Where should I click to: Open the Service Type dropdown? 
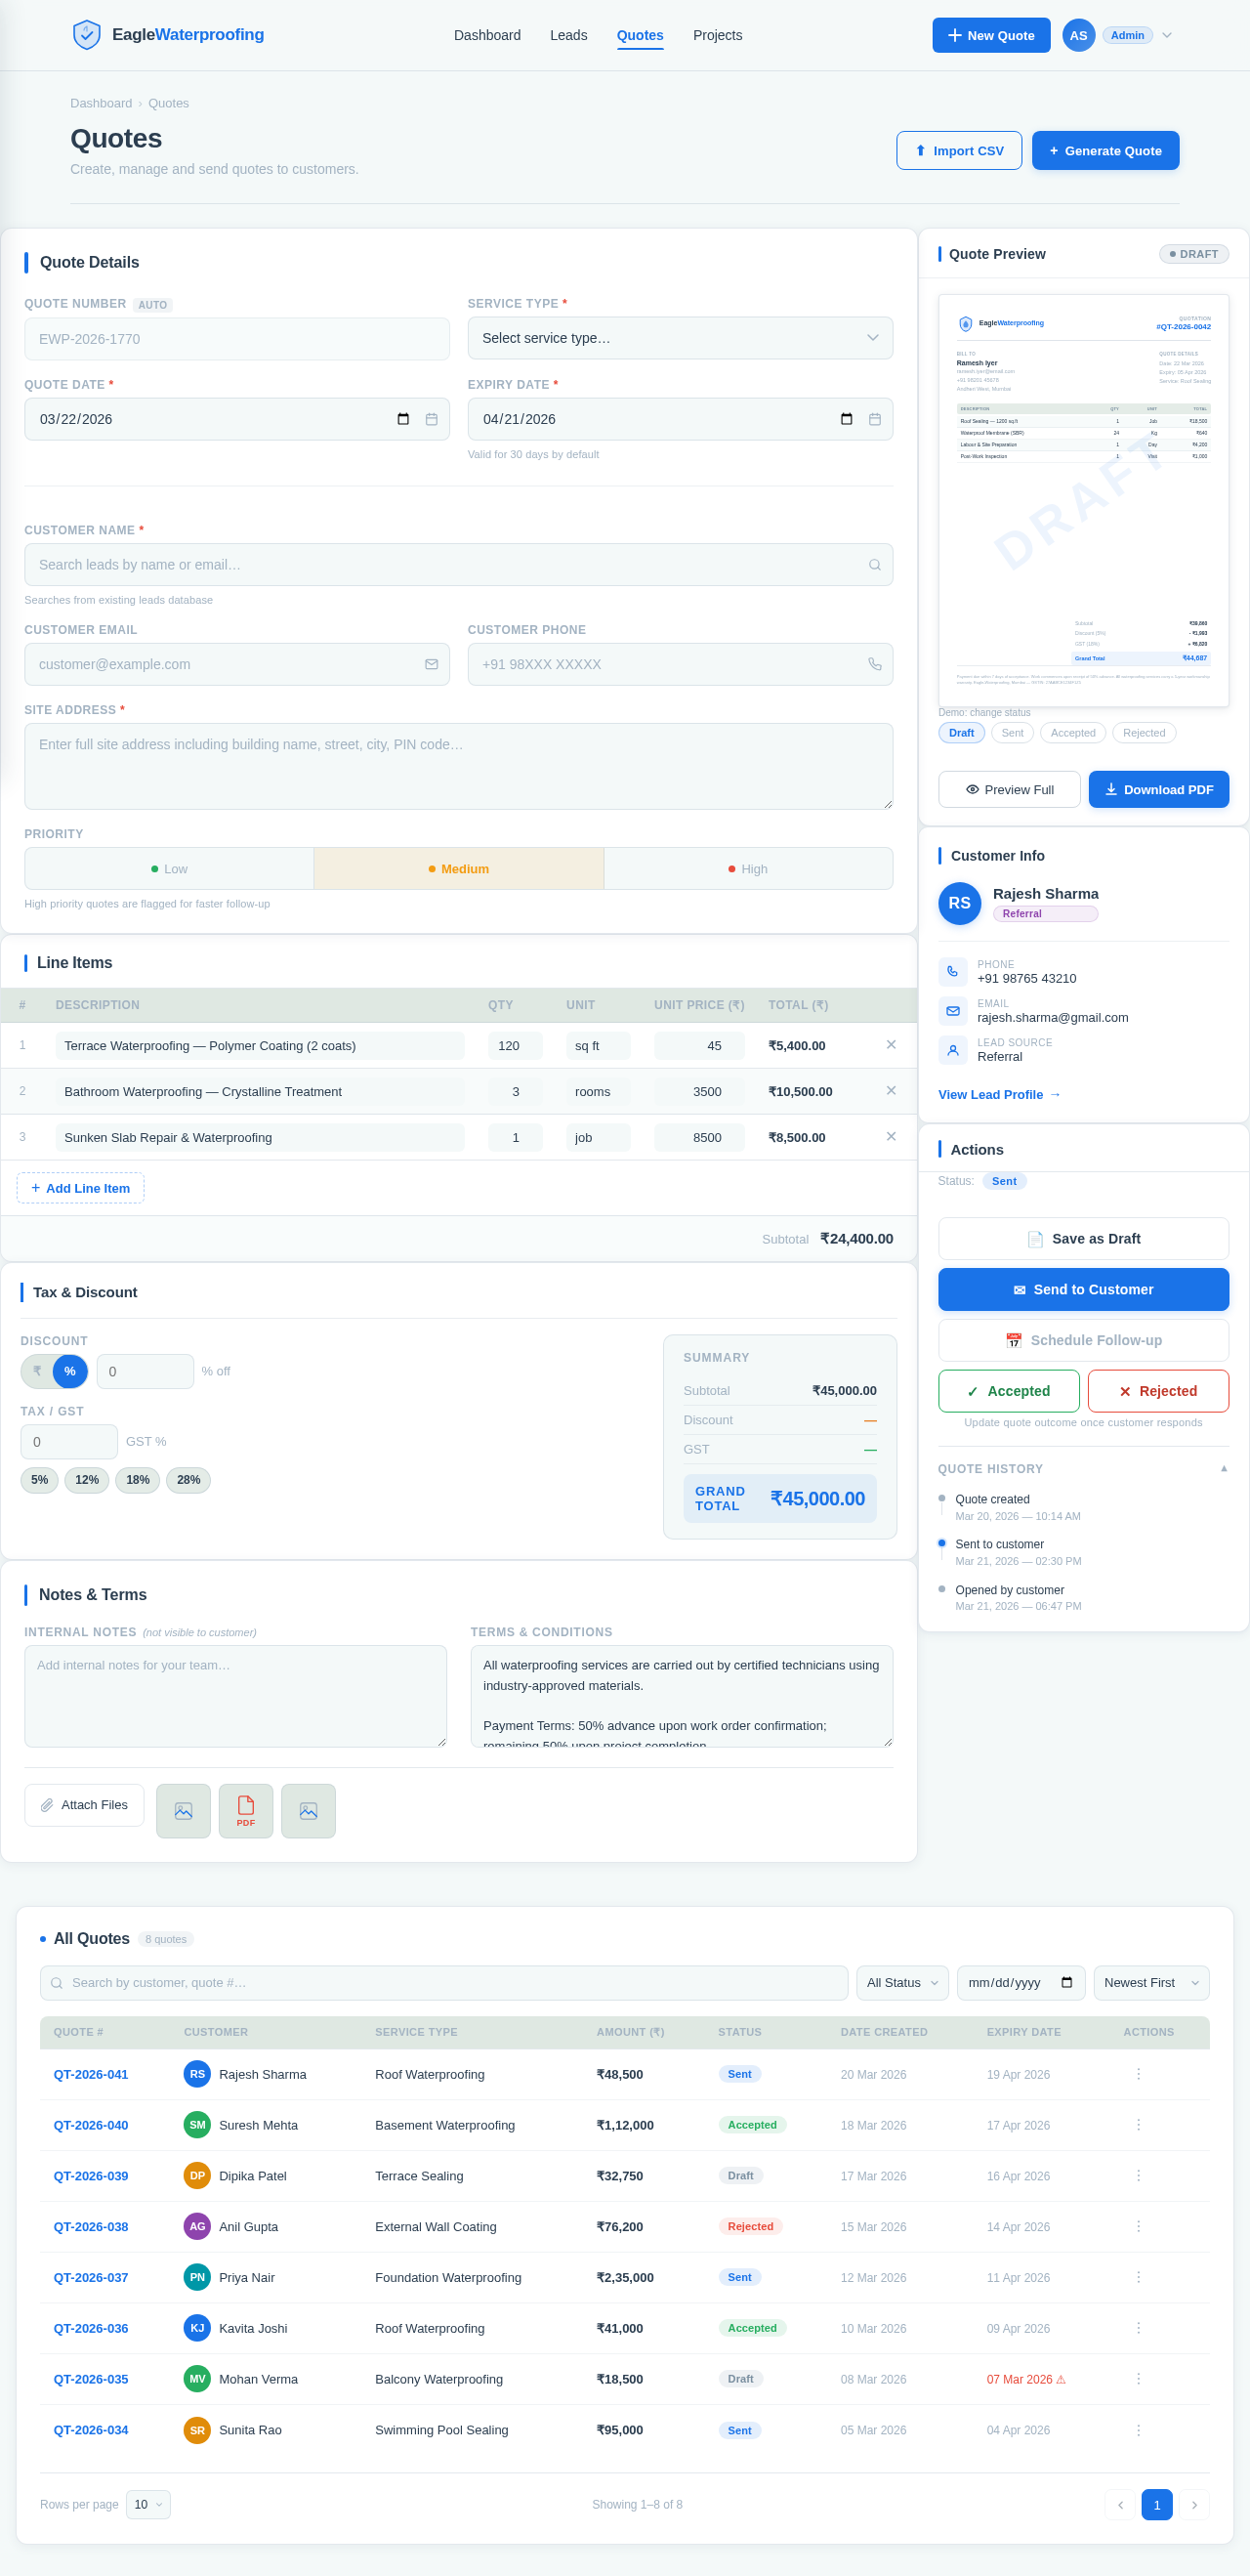(x=679, y=338)
